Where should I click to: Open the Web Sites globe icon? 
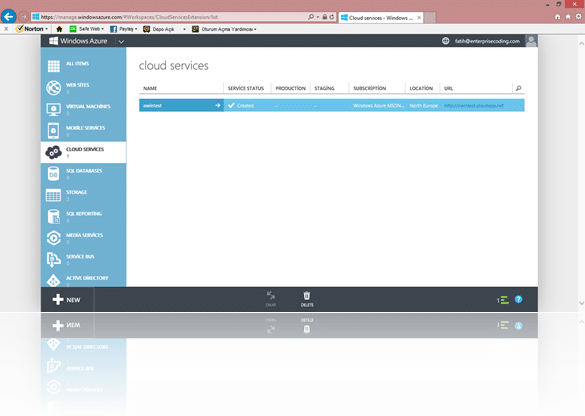(x=53, y=88)
